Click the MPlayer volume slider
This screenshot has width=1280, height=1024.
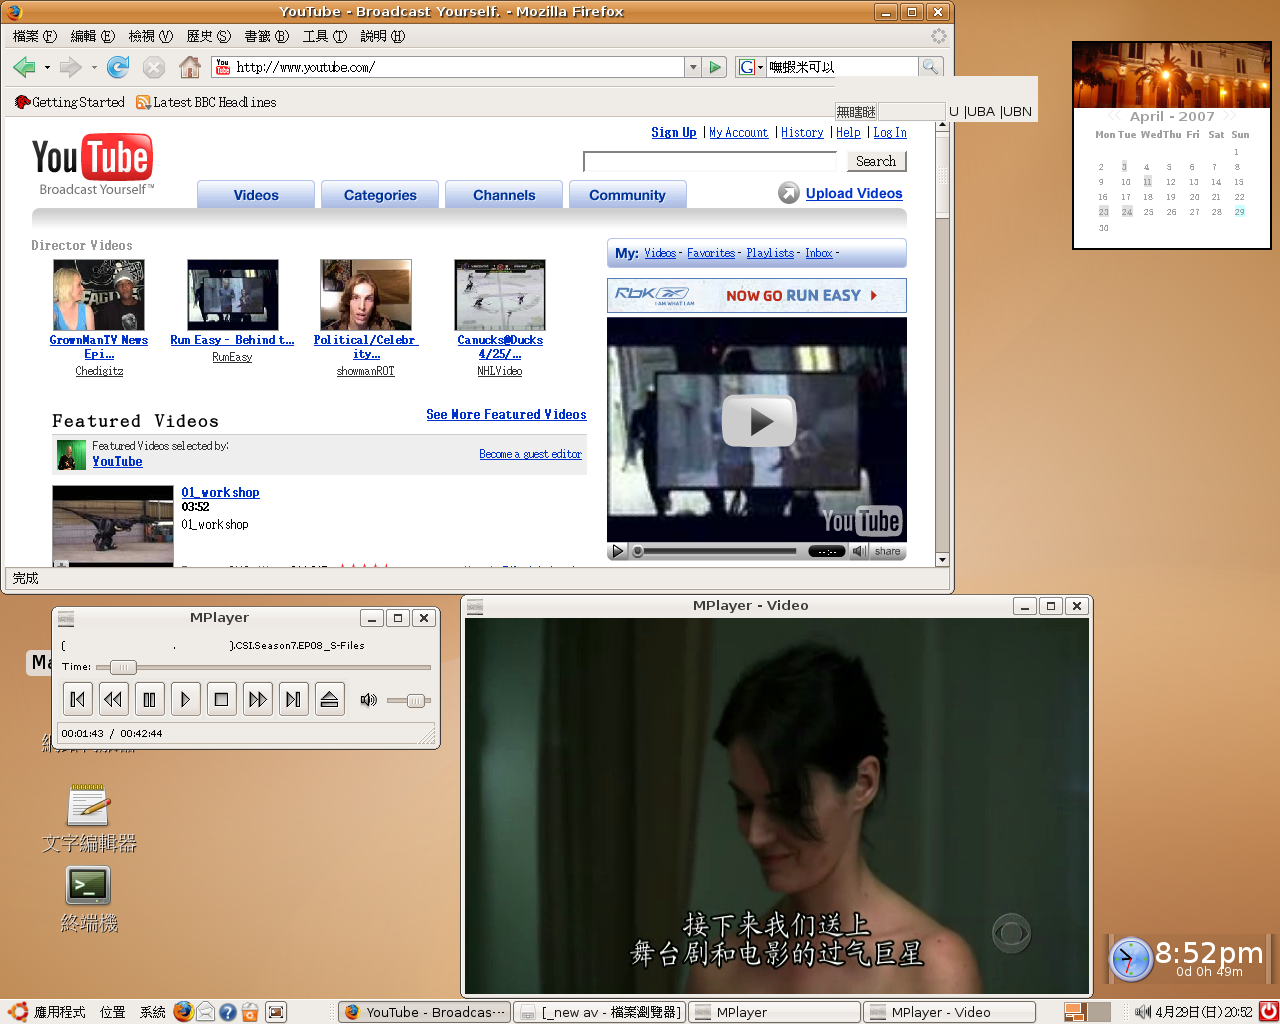click(409, 700)
